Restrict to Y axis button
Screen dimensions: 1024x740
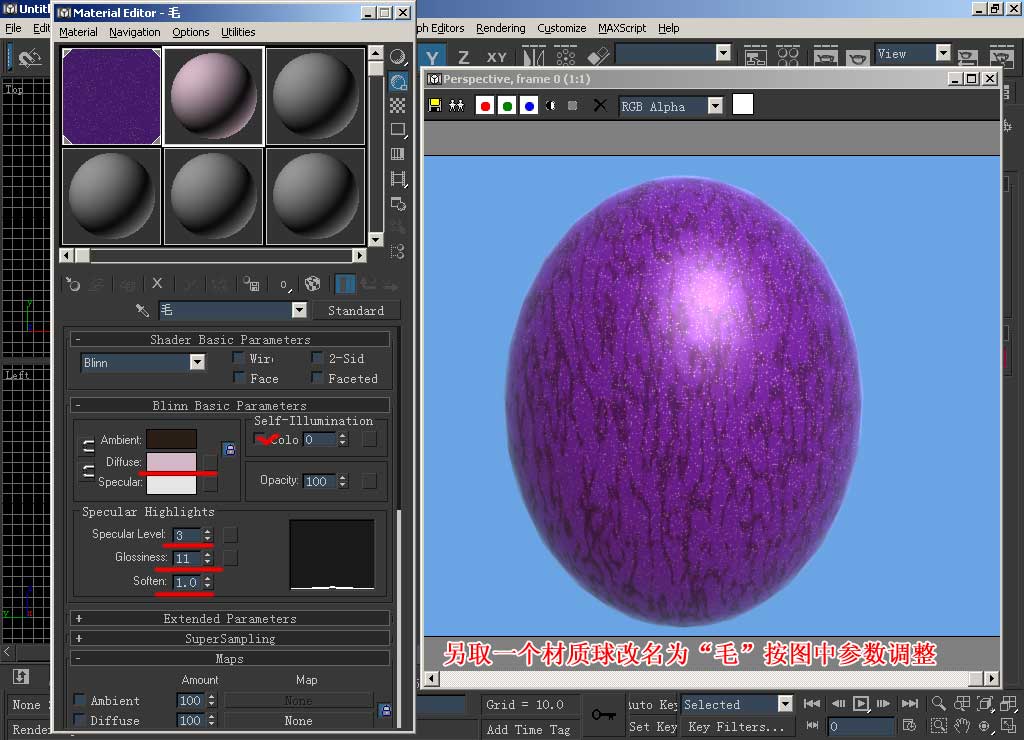pyautogui.click(x=432, y=57)
